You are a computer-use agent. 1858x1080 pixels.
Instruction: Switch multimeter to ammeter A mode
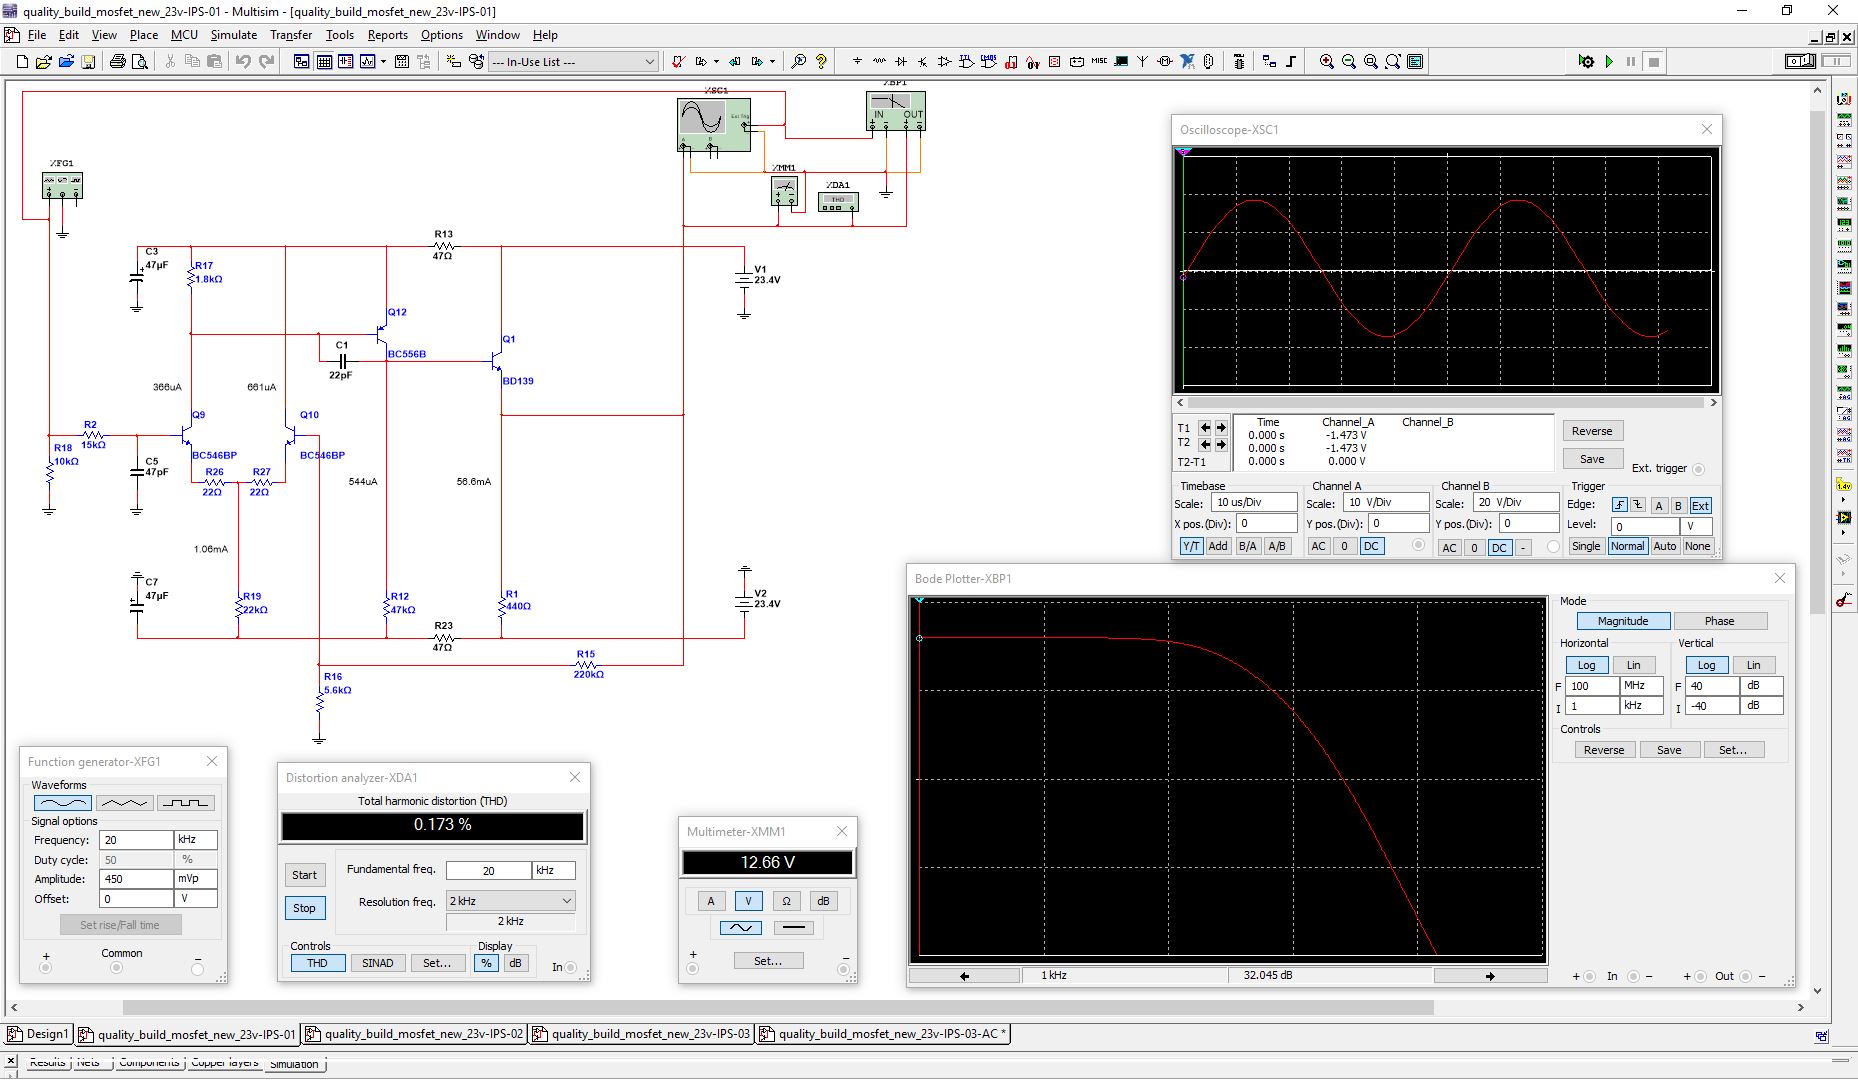click(x=711, y=901)
